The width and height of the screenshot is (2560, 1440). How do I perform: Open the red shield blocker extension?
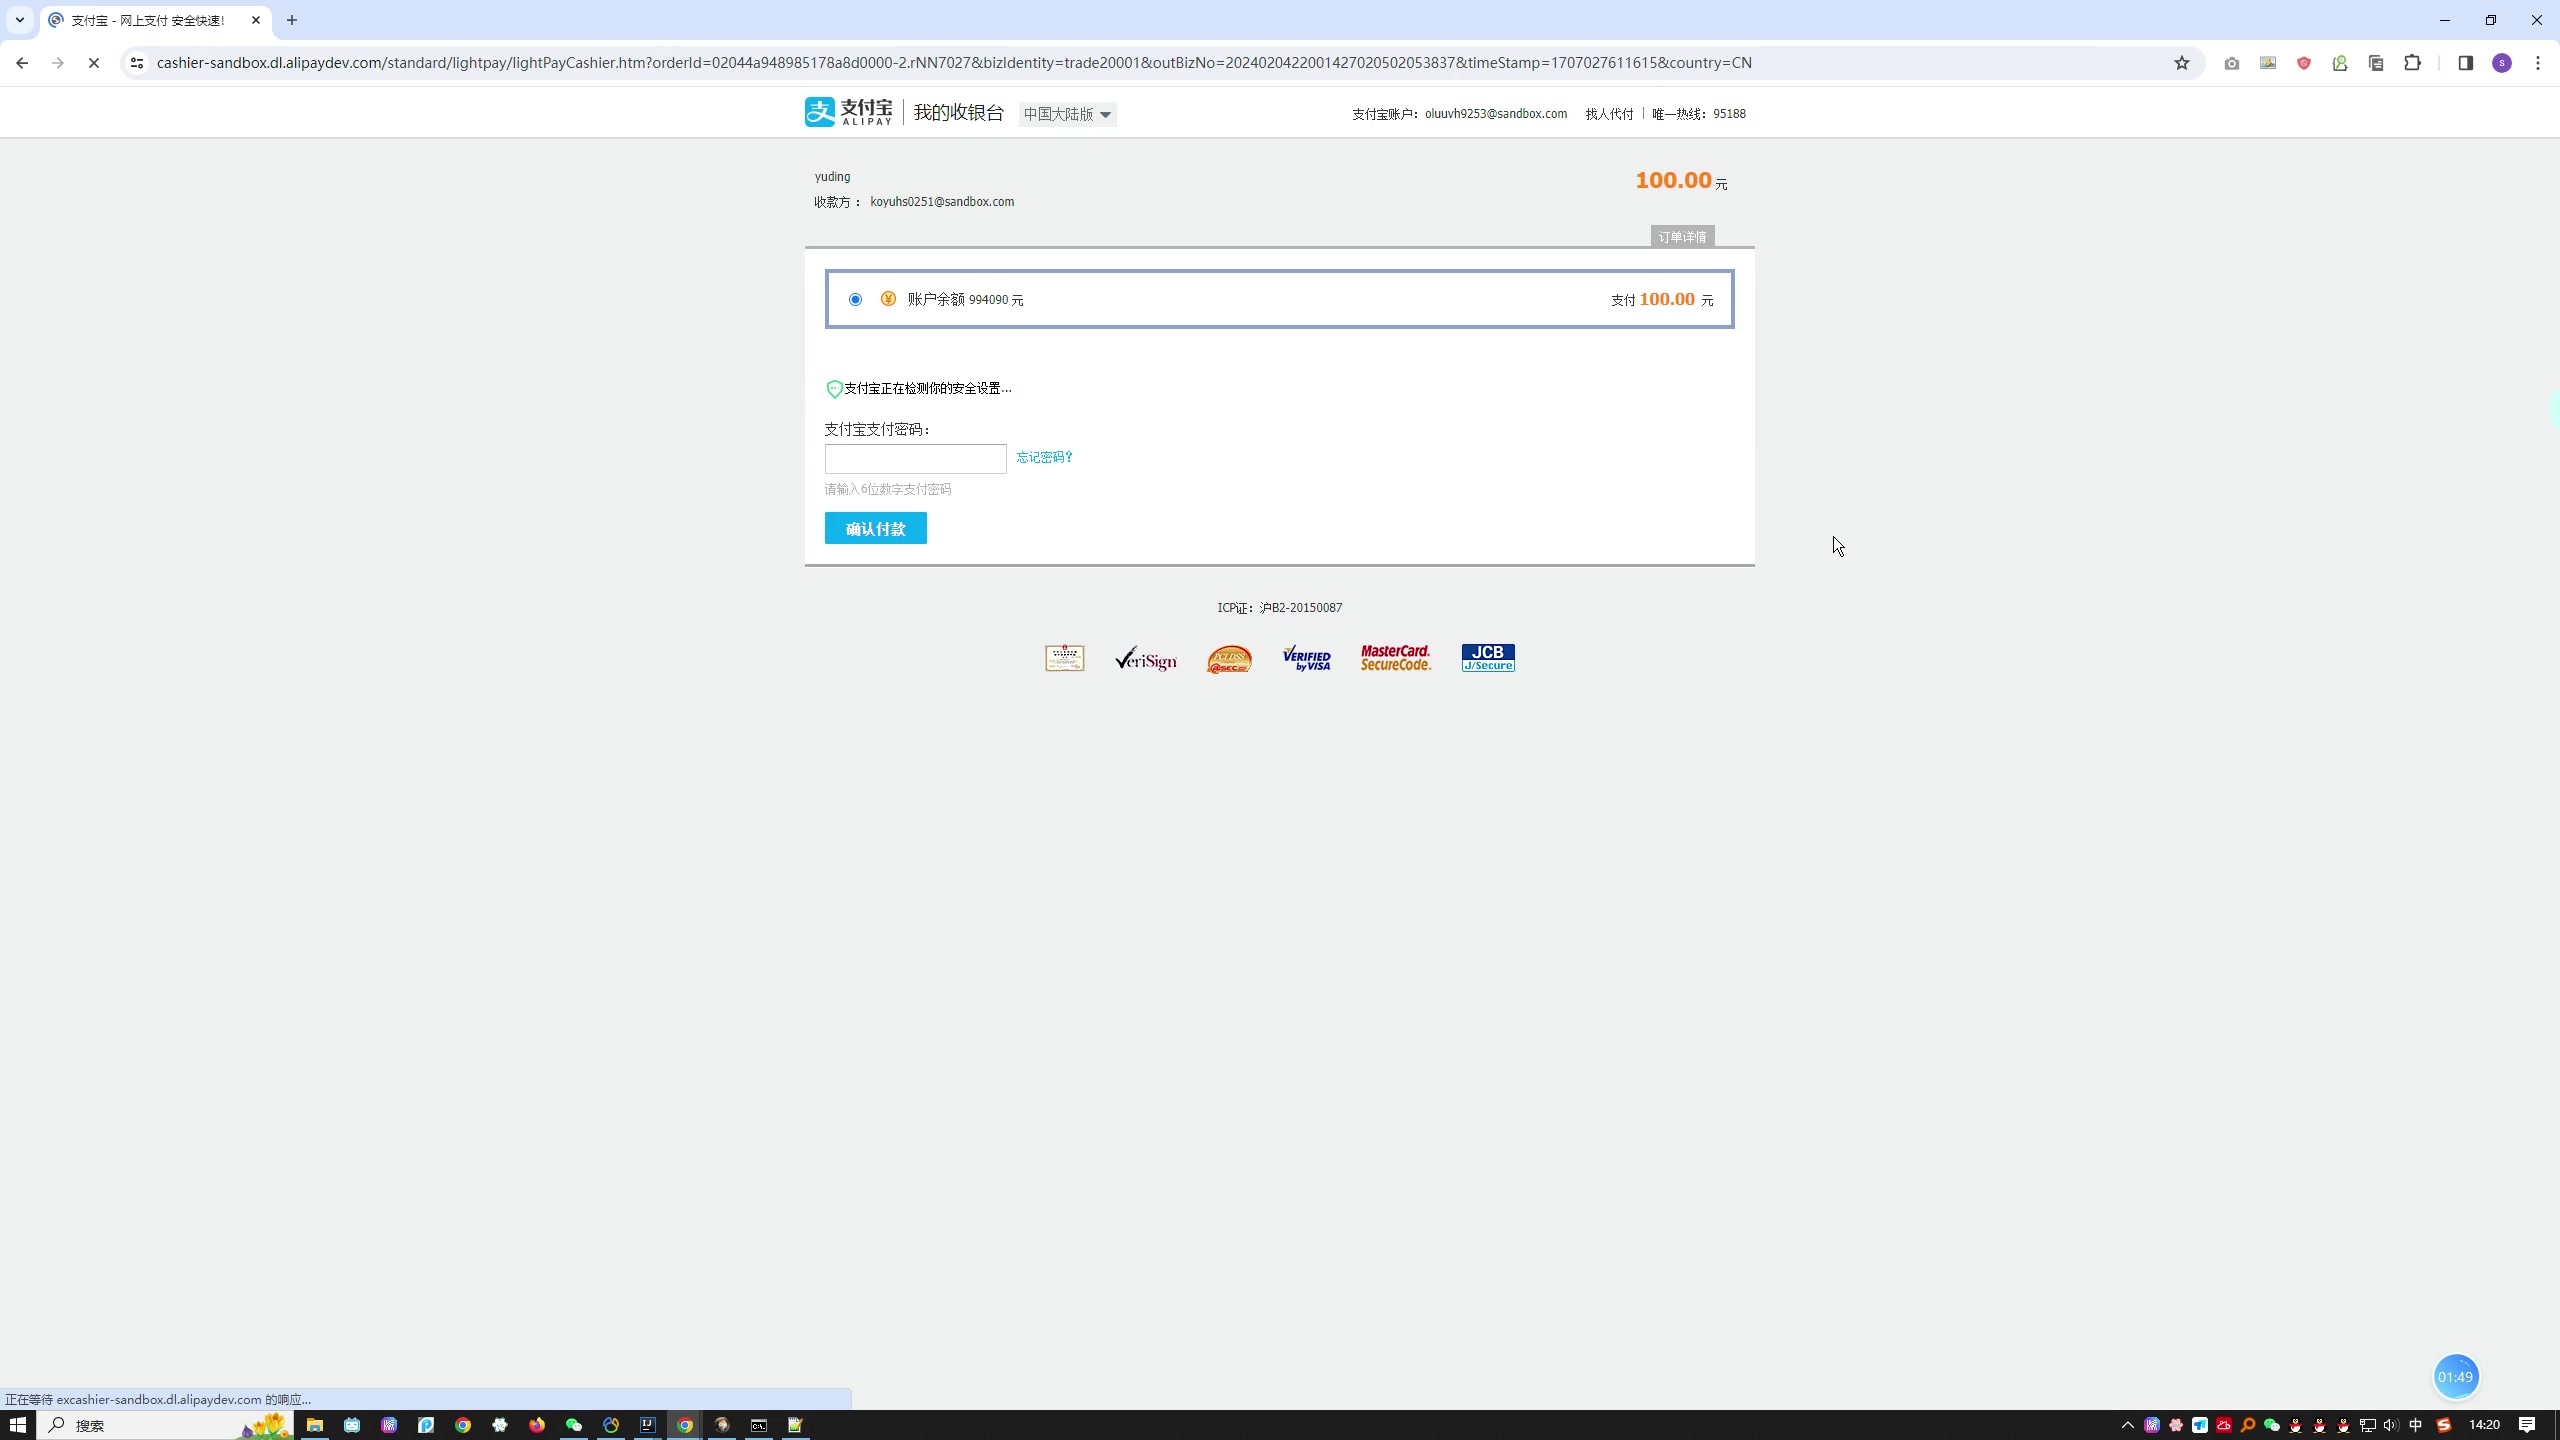click(2304, 63)
